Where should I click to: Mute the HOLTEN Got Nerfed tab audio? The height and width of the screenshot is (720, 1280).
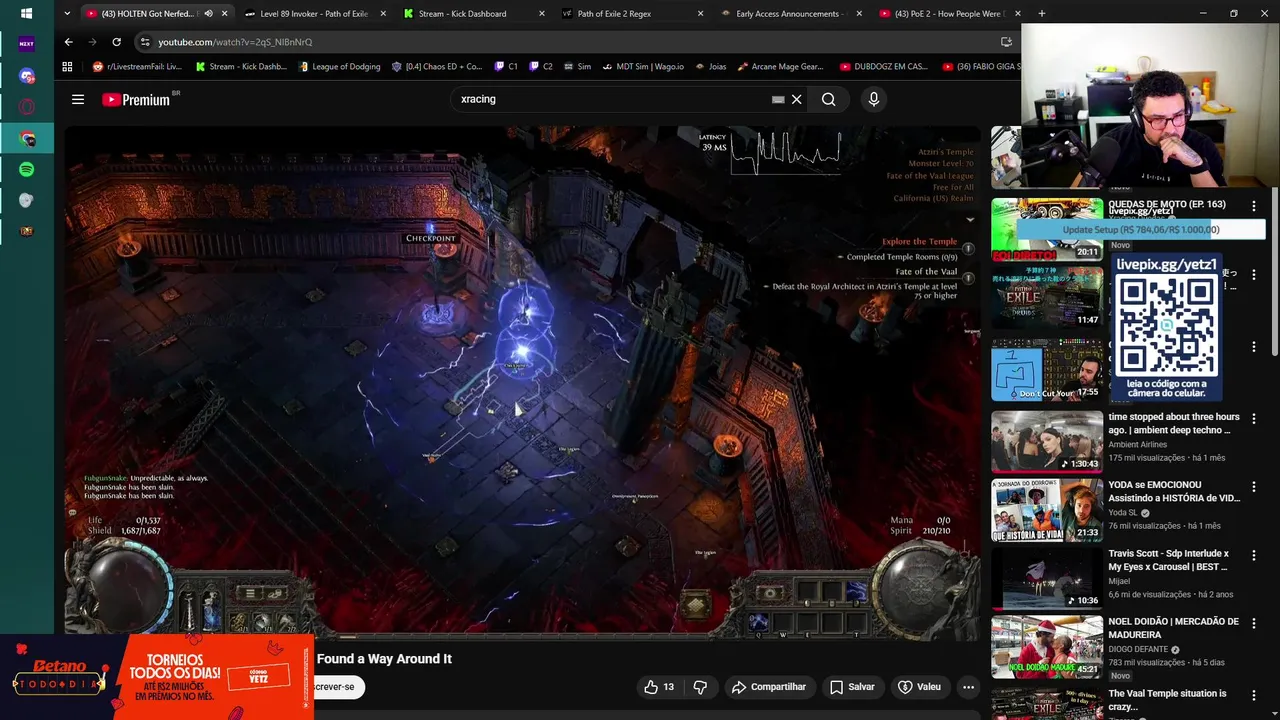tap(208, 14)
